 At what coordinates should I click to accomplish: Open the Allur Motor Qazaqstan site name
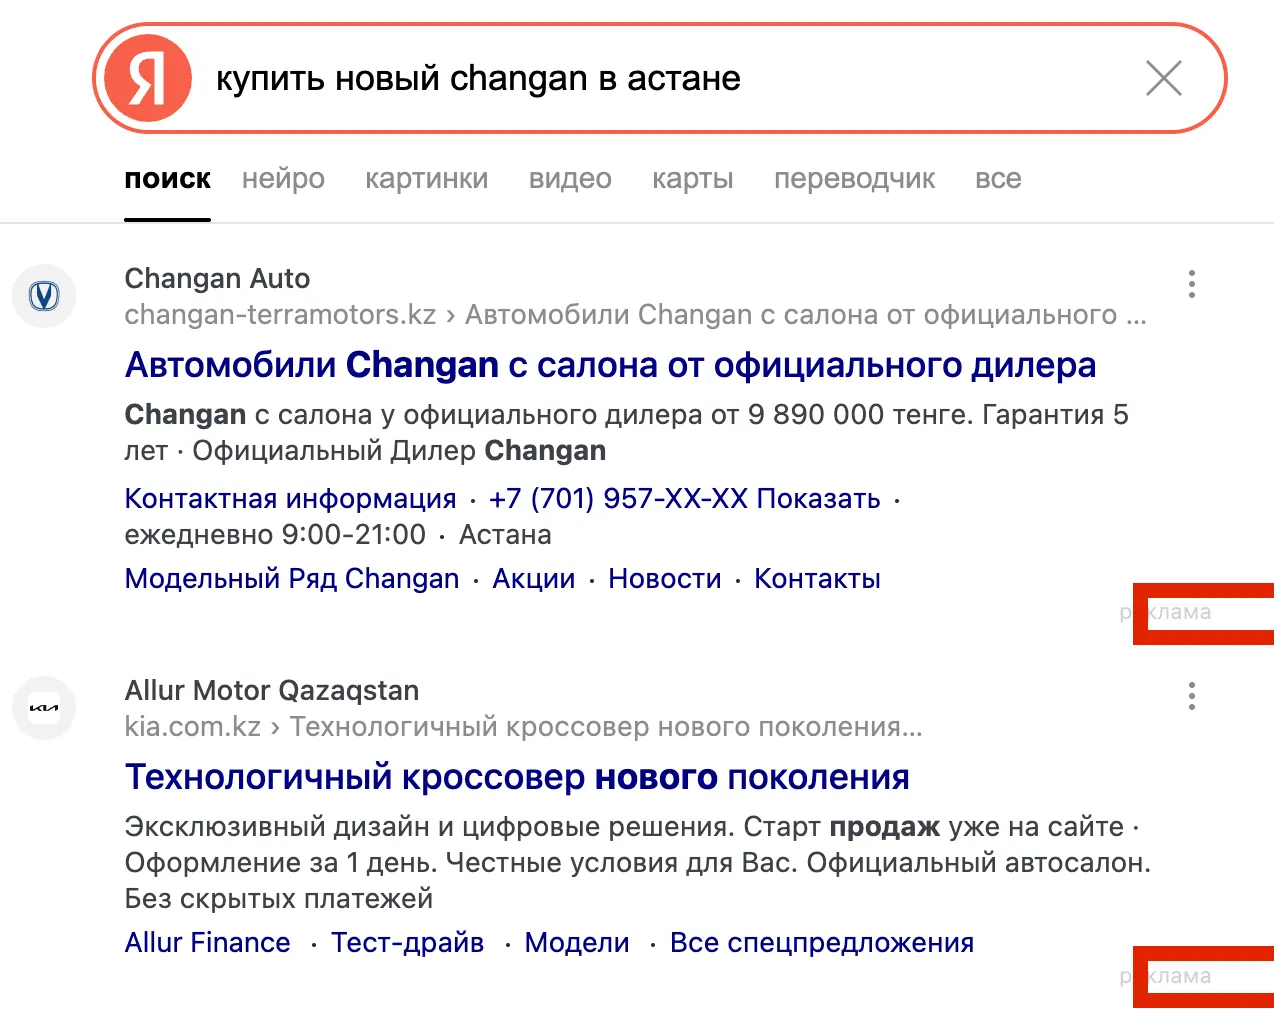click(x=272, y=690)
